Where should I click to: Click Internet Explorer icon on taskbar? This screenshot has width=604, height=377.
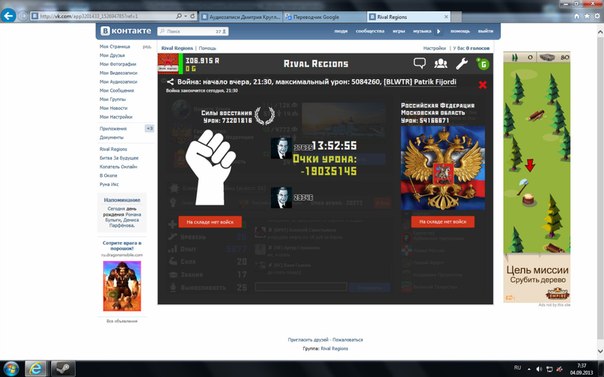pyautogui.click(x=35, y=369)
